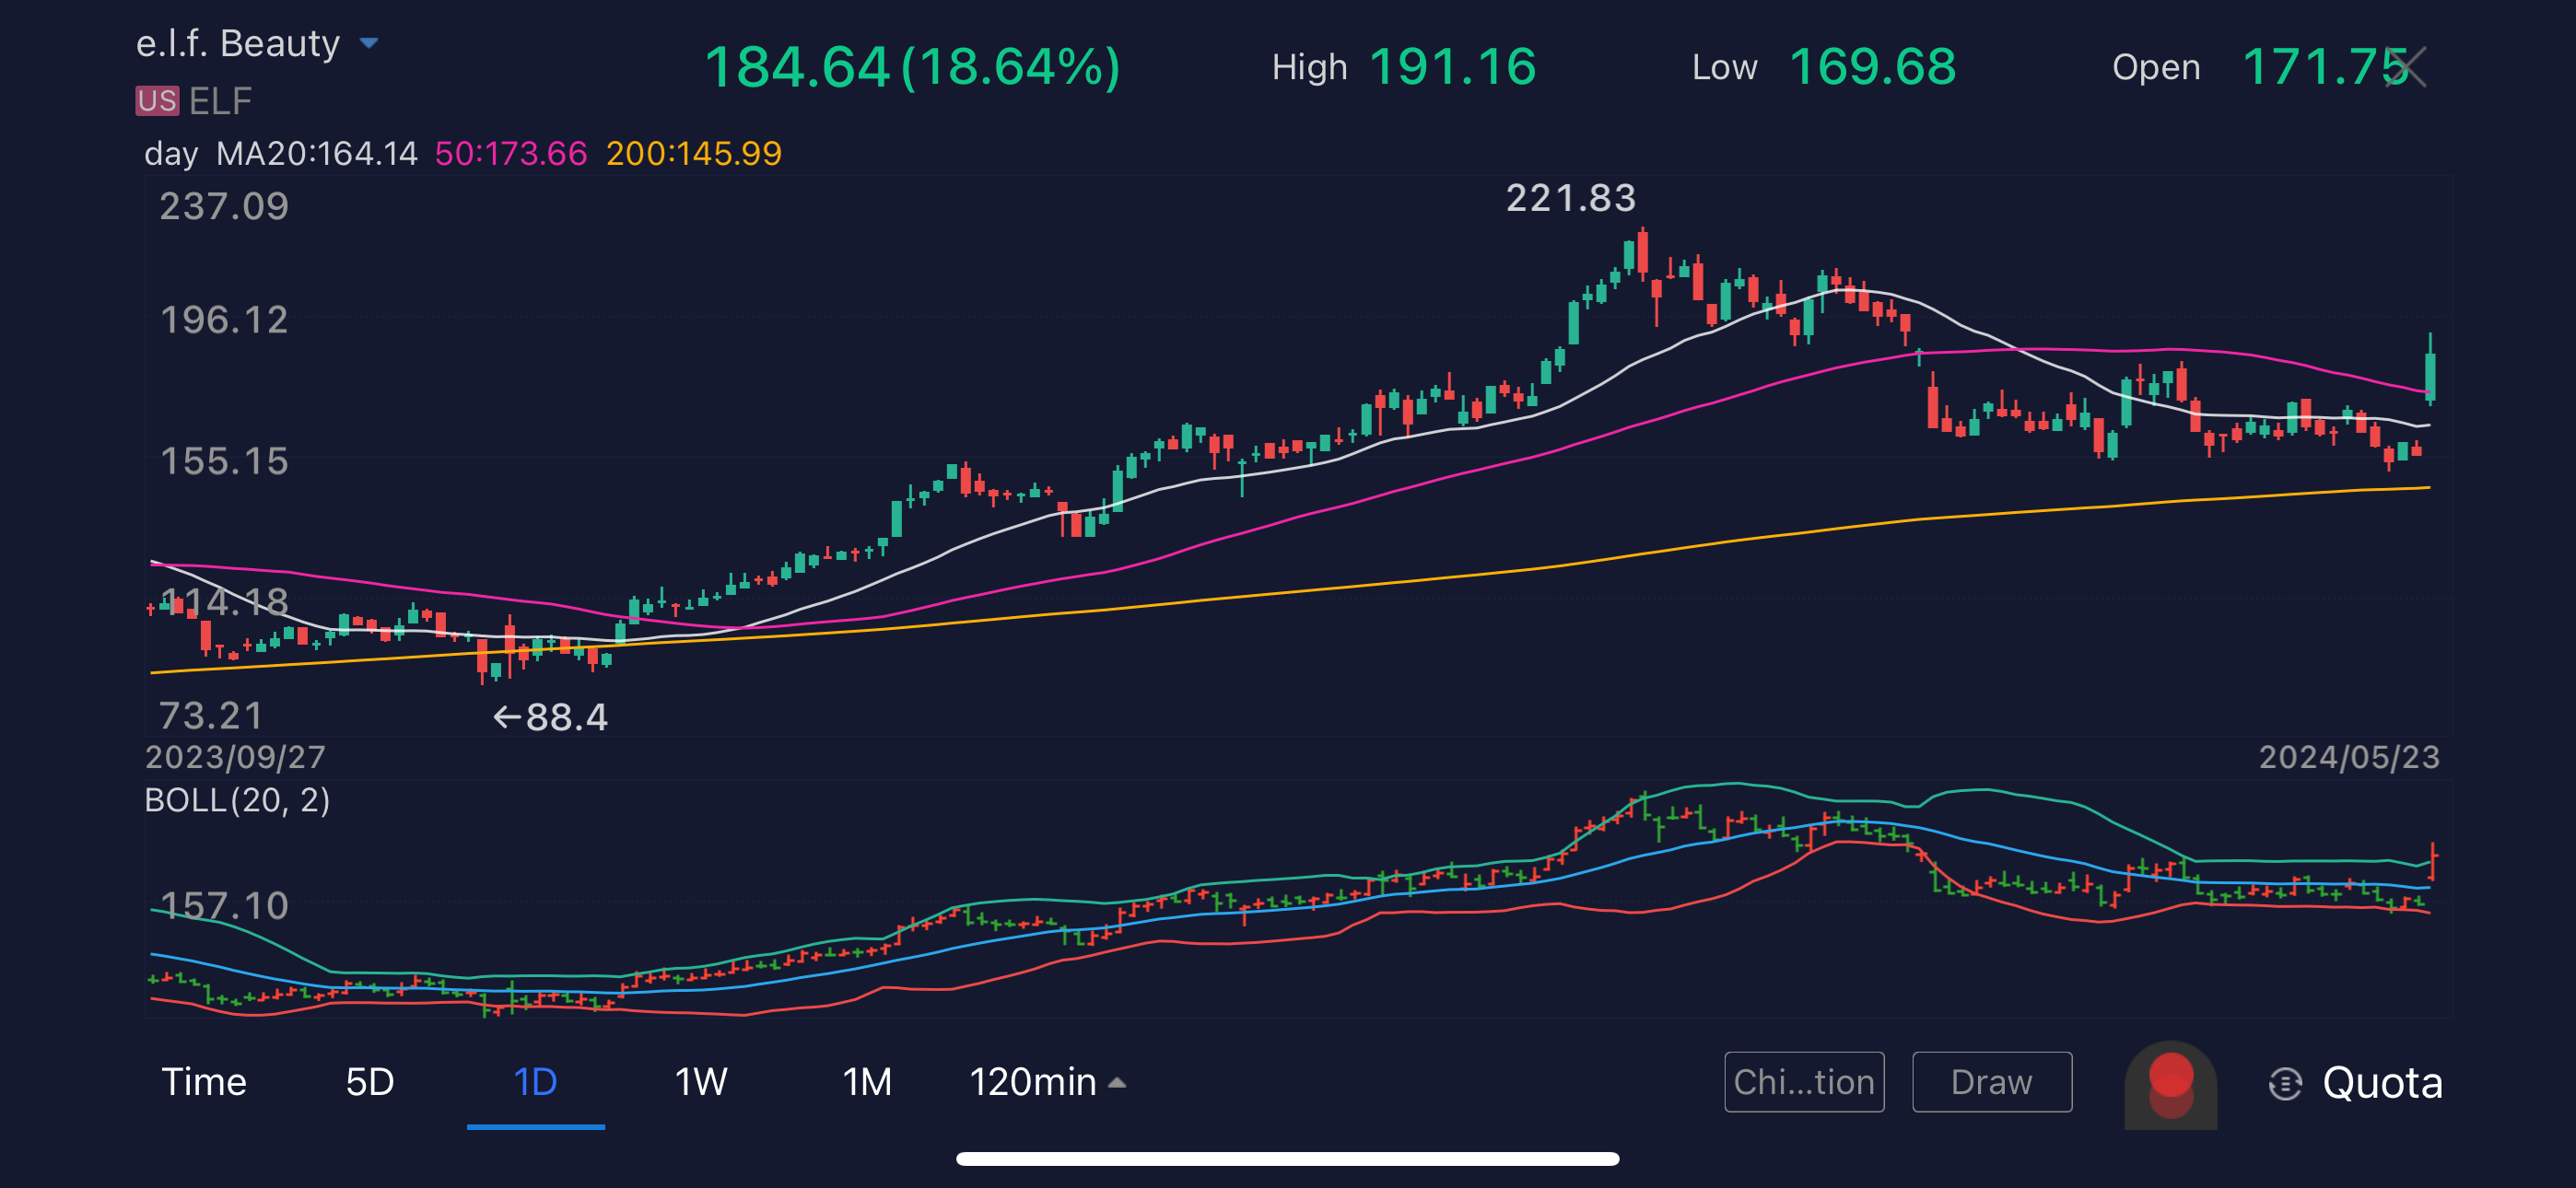The height and width of the screenshot is (1188, 2576).
Task: Click the 88.4 low arrow marker
Action: [x=548, y=716]
